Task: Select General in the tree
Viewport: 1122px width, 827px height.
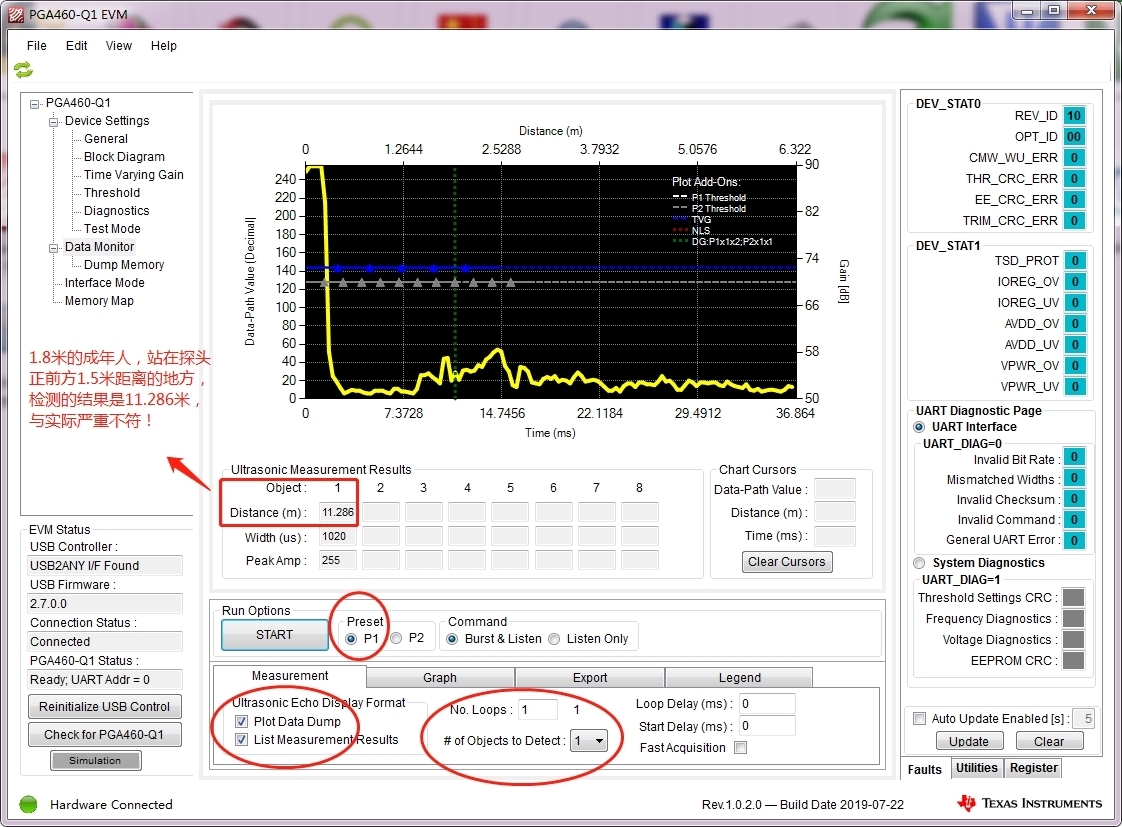Action: (106, 139)
